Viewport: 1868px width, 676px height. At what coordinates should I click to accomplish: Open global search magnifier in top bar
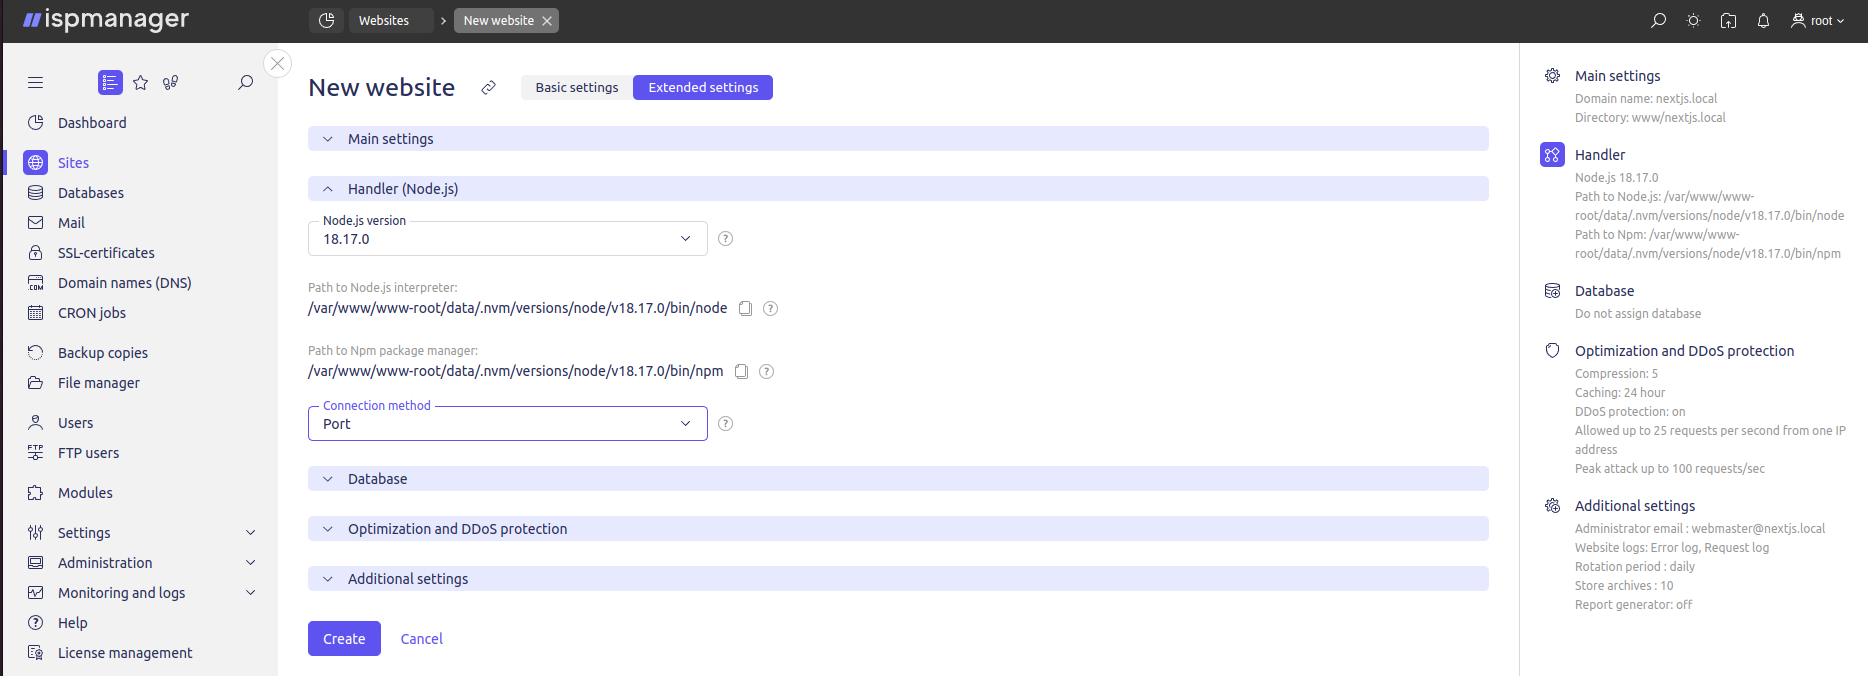click(1658, 20)
